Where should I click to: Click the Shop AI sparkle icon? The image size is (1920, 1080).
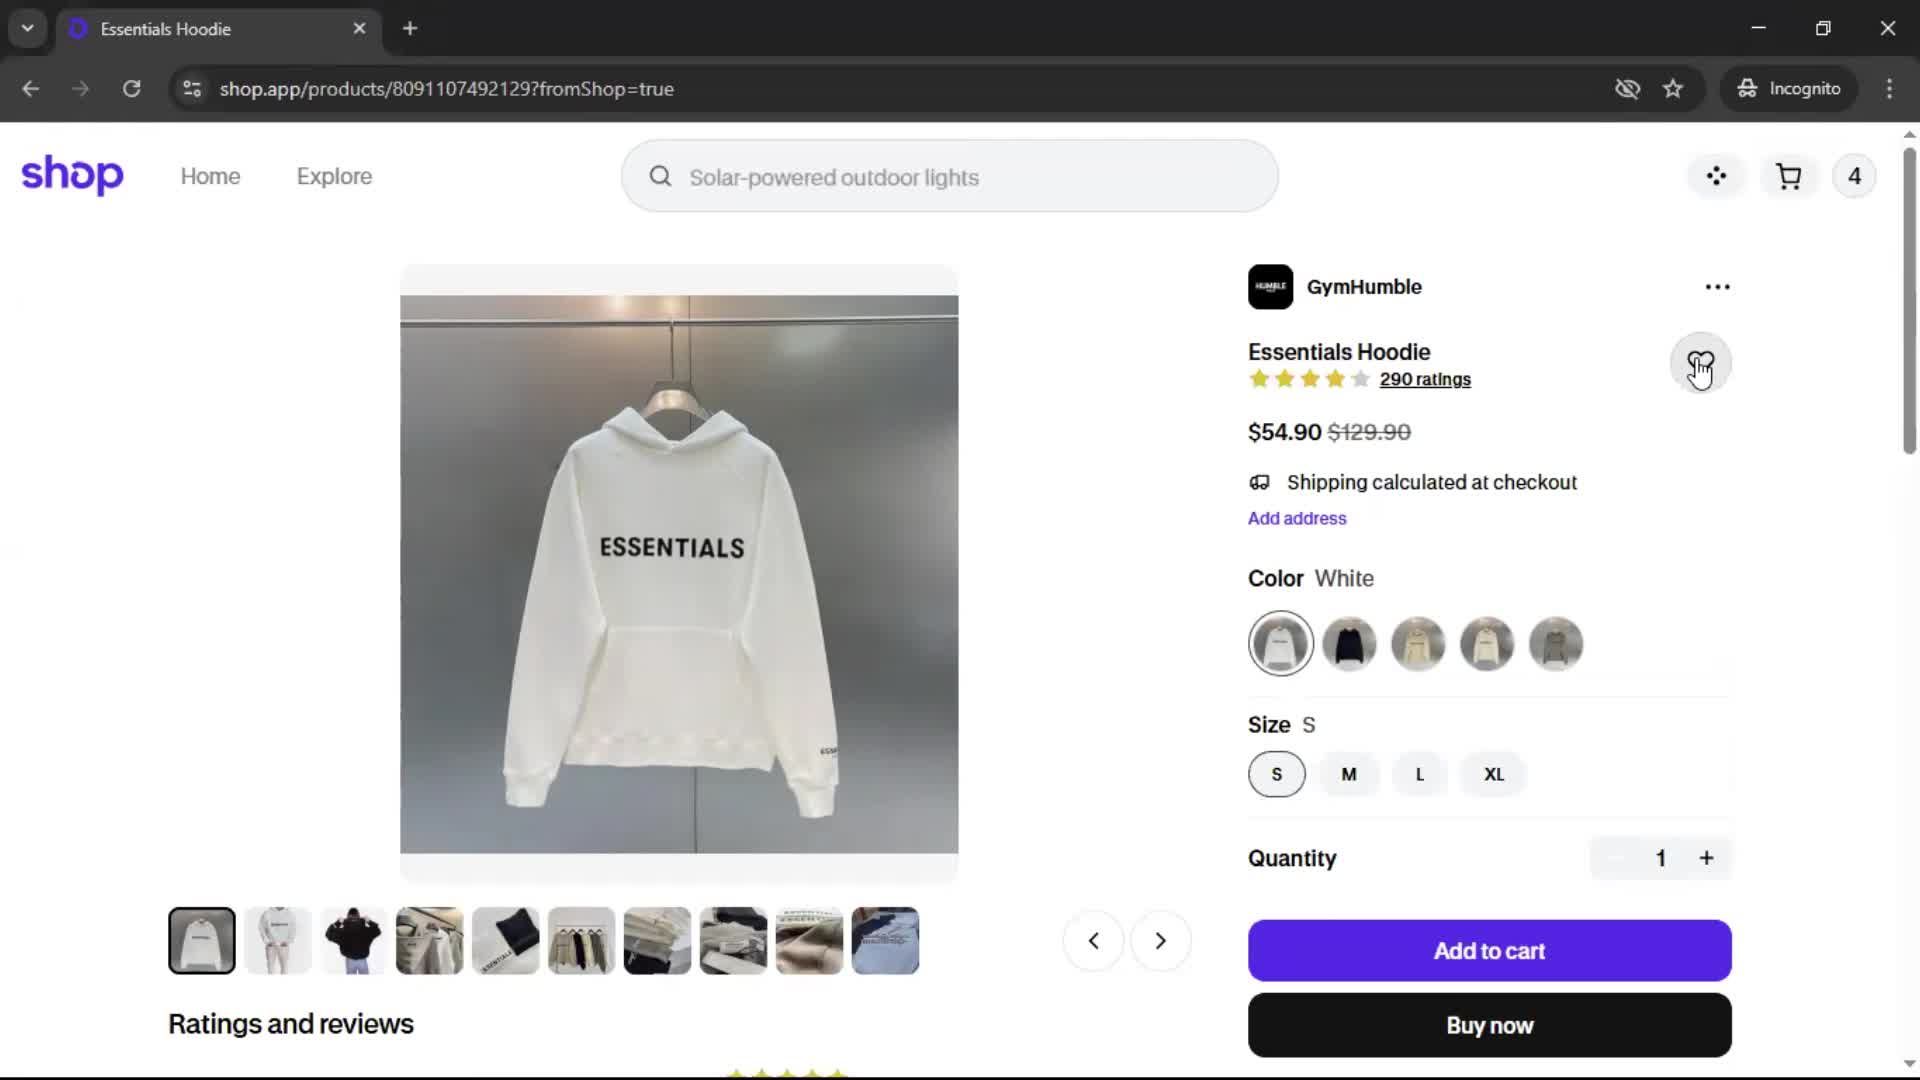point(1716,177)
